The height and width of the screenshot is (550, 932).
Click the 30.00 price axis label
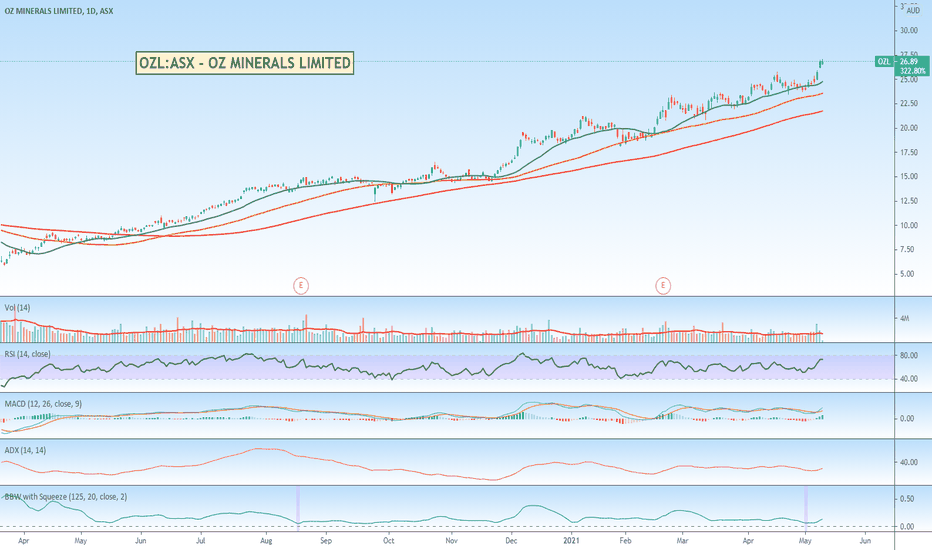pyautogui.click(x=909, y=30)
